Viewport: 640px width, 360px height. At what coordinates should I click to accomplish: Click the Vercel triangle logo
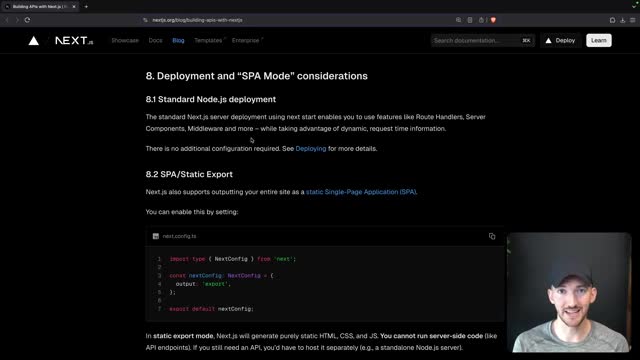click(x=33, y=40)
